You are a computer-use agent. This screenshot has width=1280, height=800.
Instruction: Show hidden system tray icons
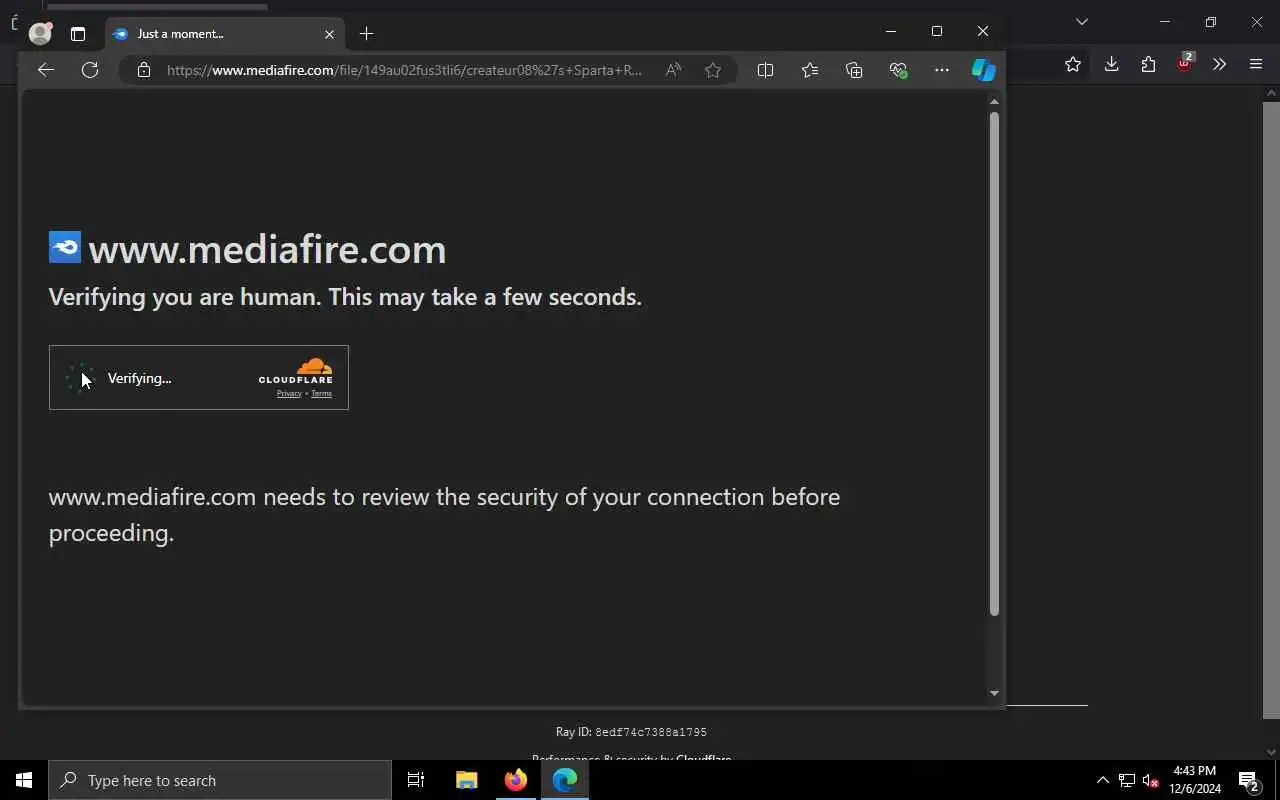tap(1103, 780)
